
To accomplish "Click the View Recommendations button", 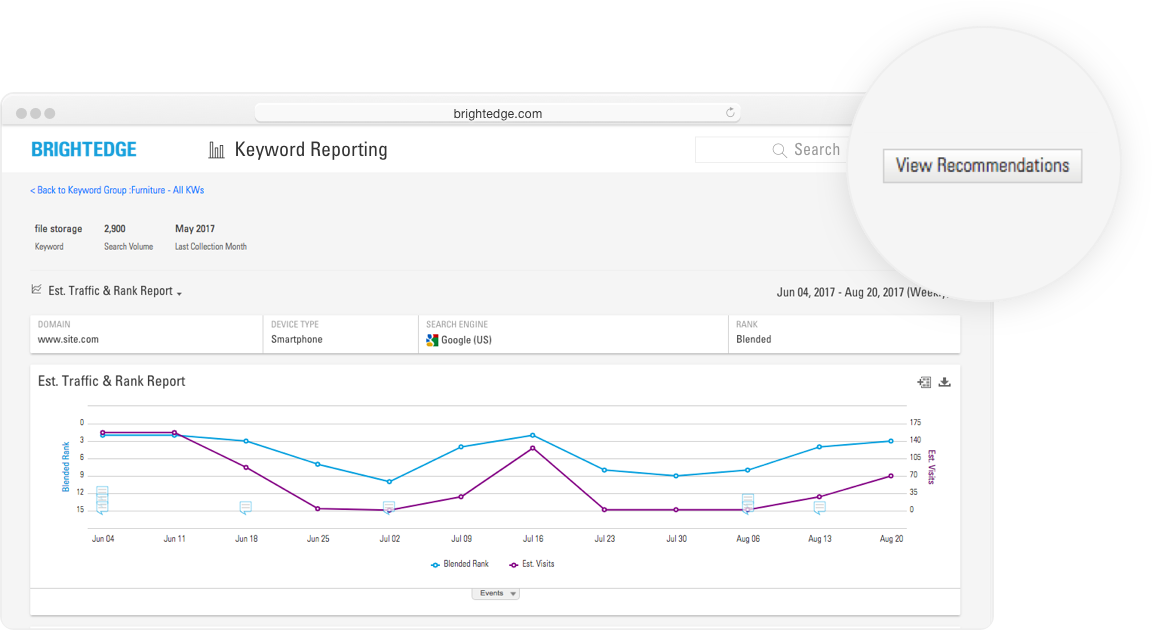I will click(982, 166).
